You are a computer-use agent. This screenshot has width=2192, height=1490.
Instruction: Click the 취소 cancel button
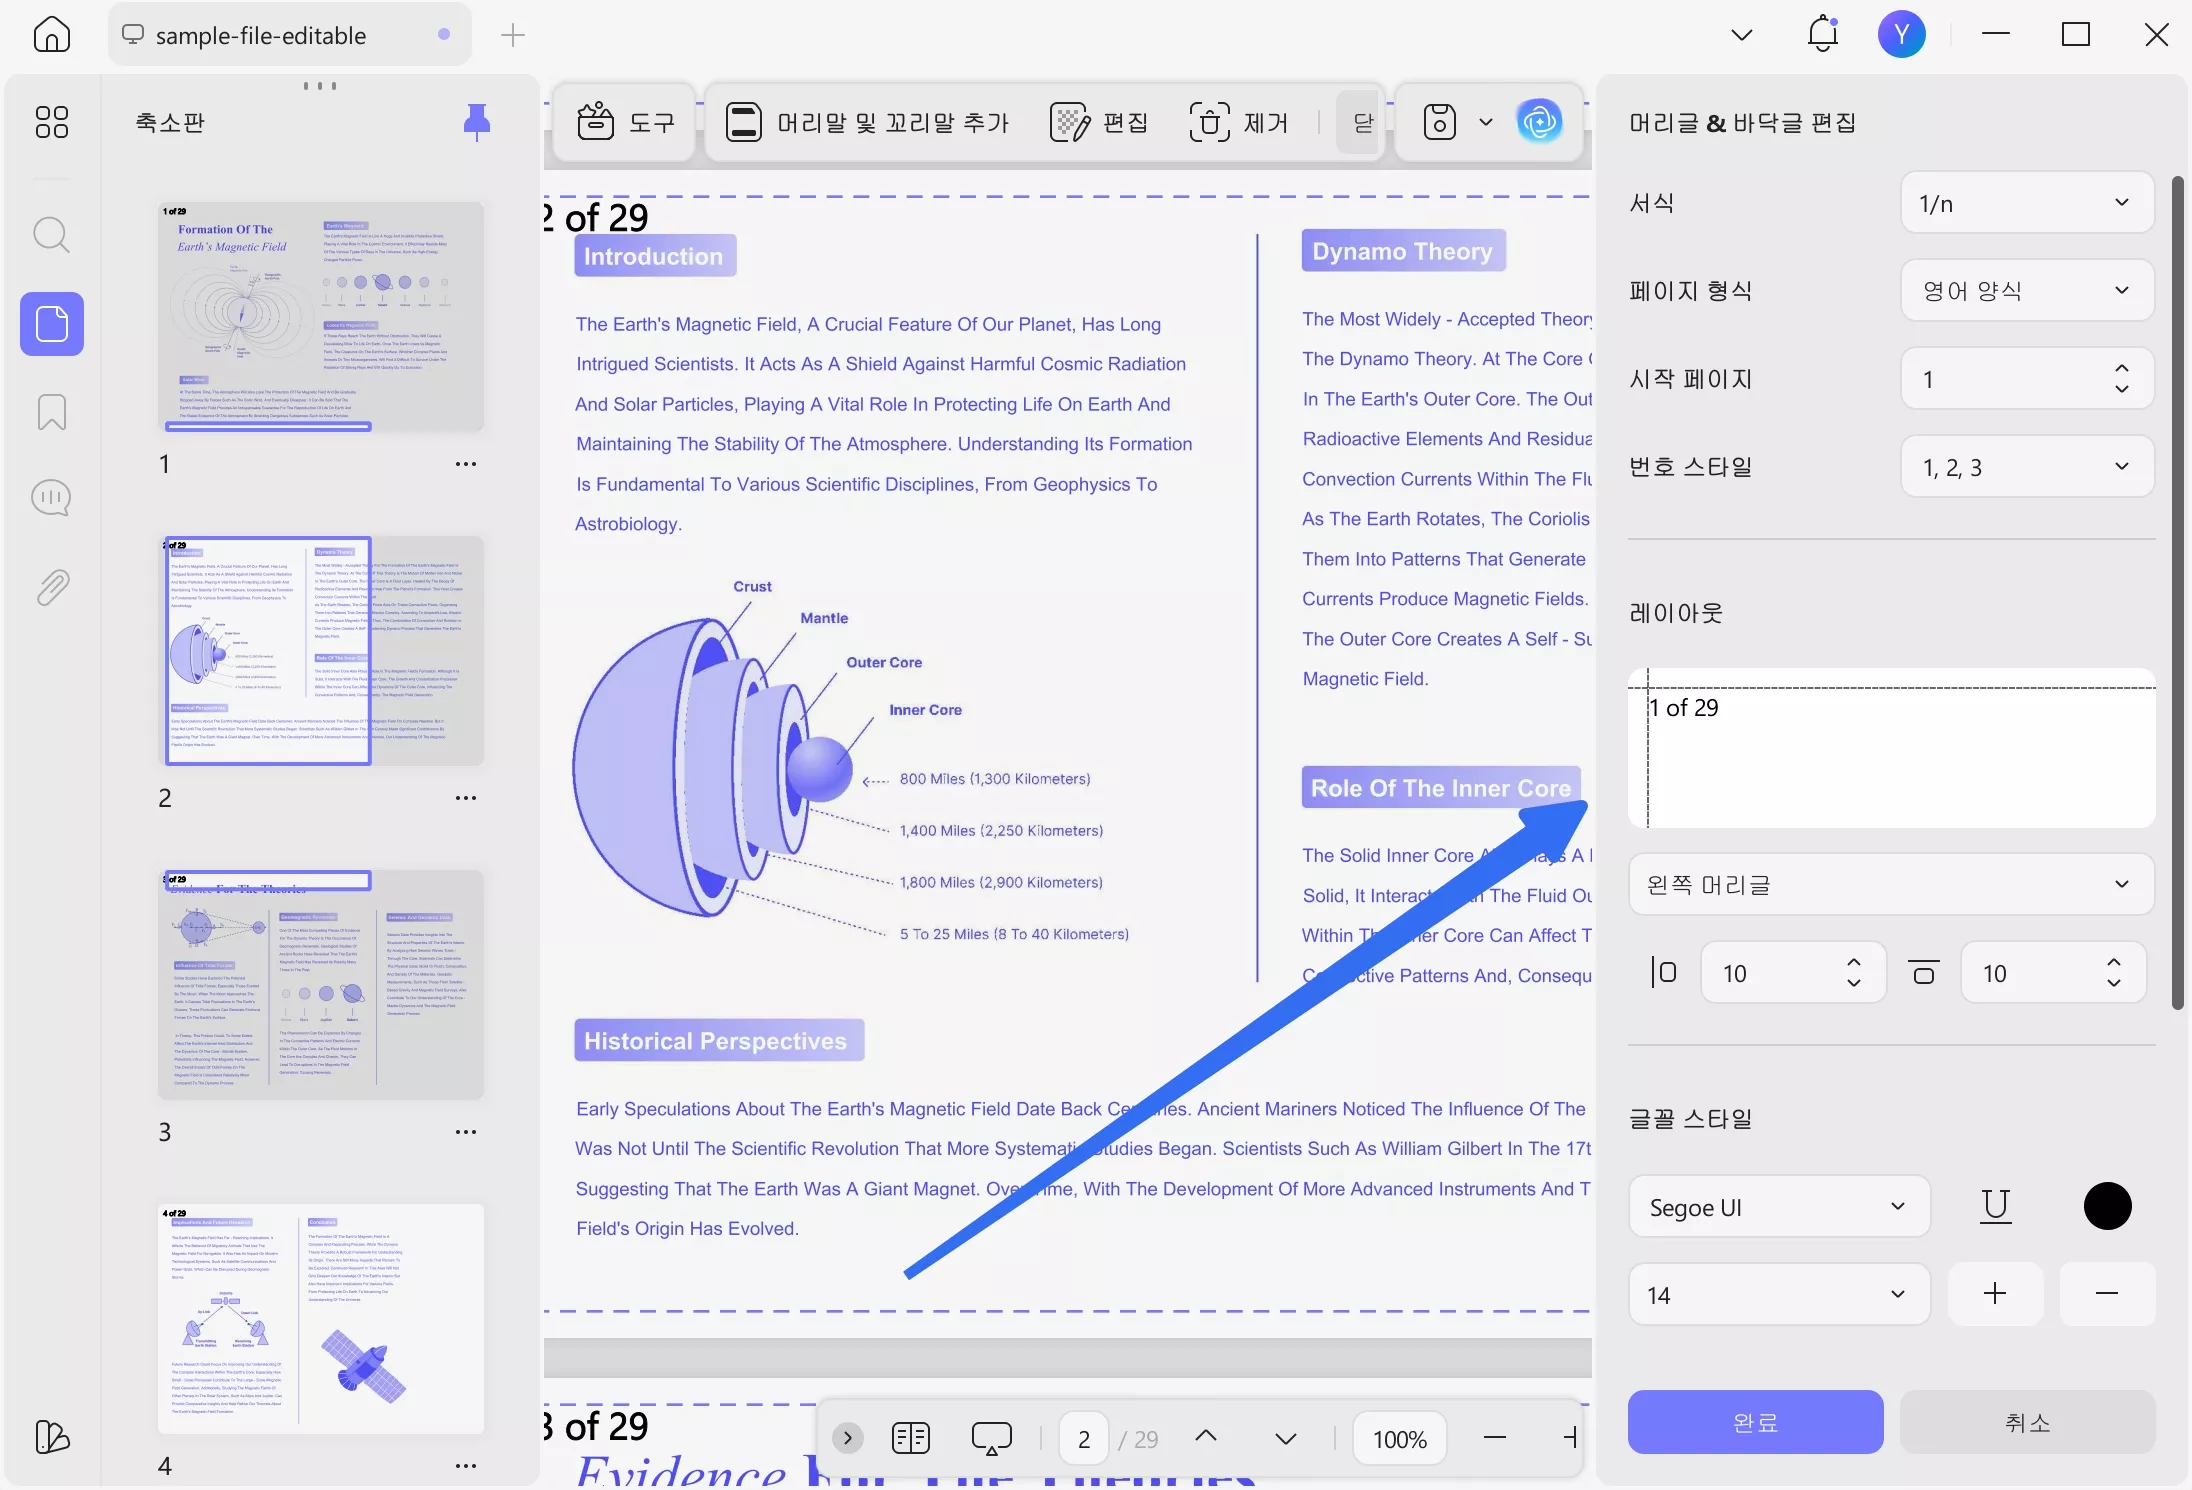2027,1422
